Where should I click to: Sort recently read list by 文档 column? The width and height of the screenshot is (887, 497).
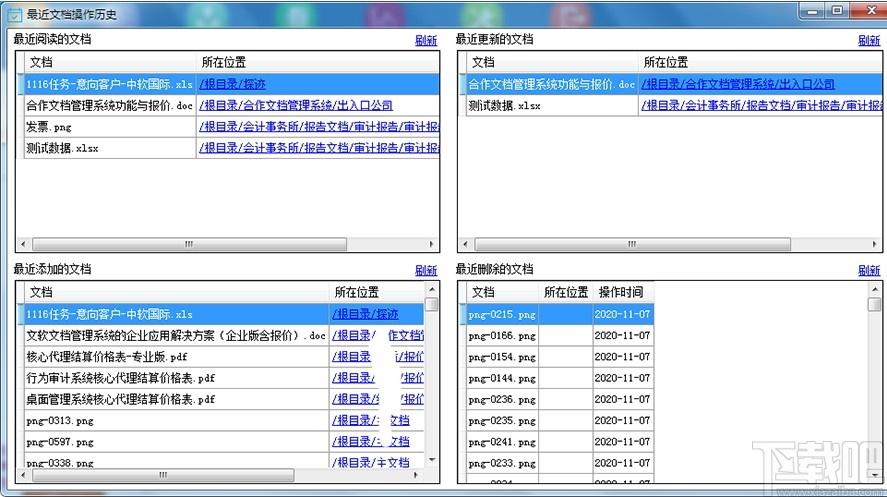tap(110, 62)
